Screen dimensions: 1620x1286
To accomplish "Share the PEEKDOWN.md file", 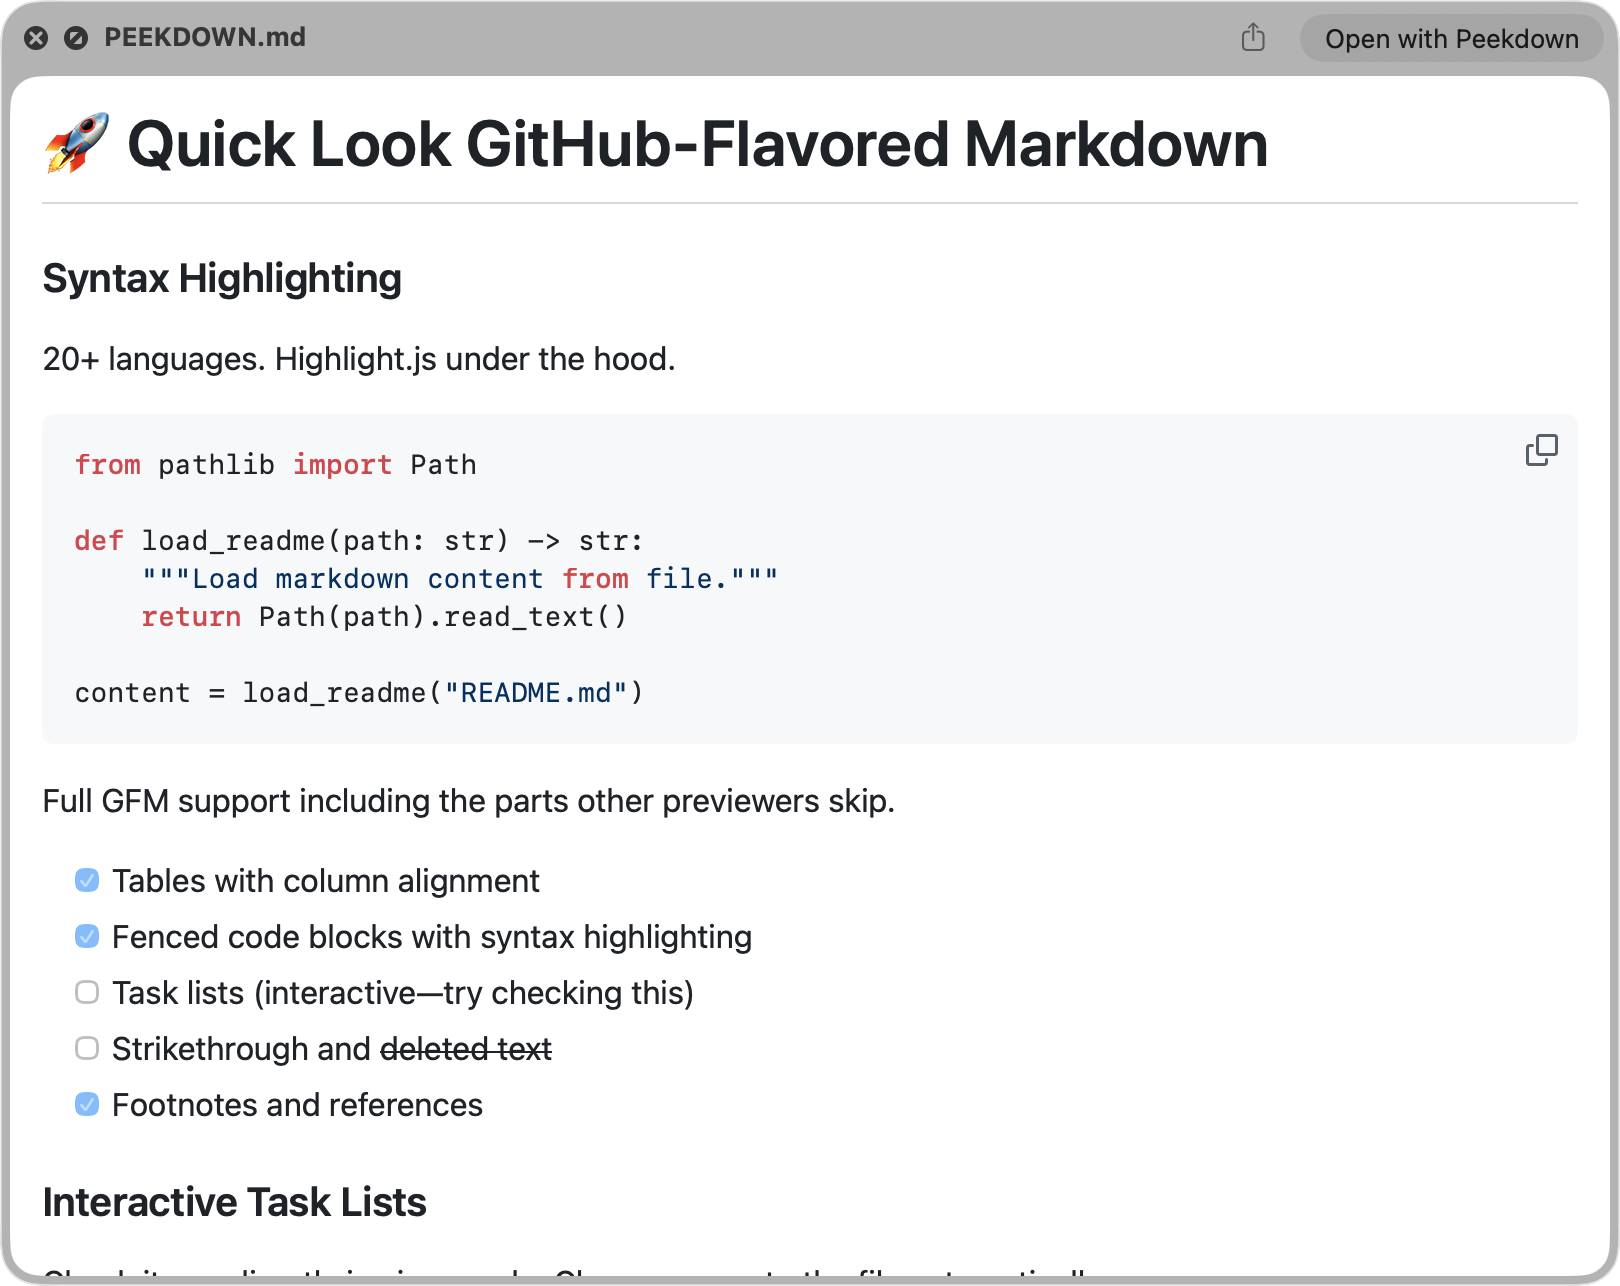I will 1252,37.
